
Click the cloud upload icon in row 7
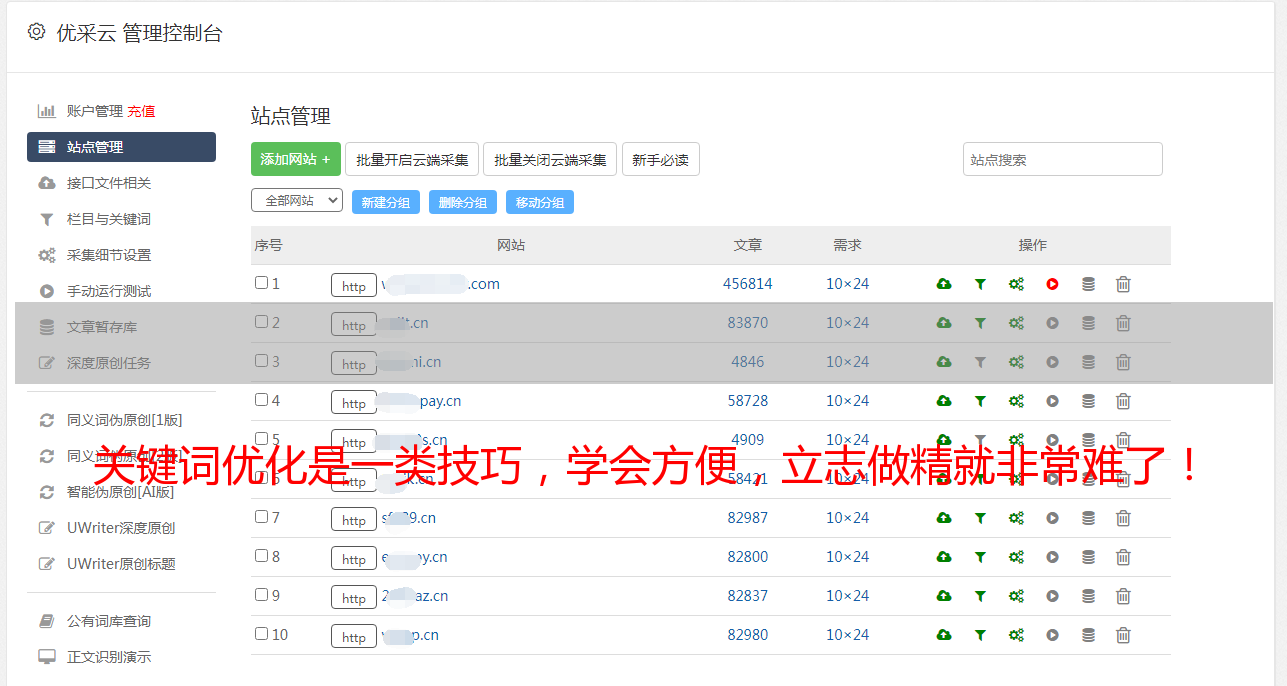944,518
